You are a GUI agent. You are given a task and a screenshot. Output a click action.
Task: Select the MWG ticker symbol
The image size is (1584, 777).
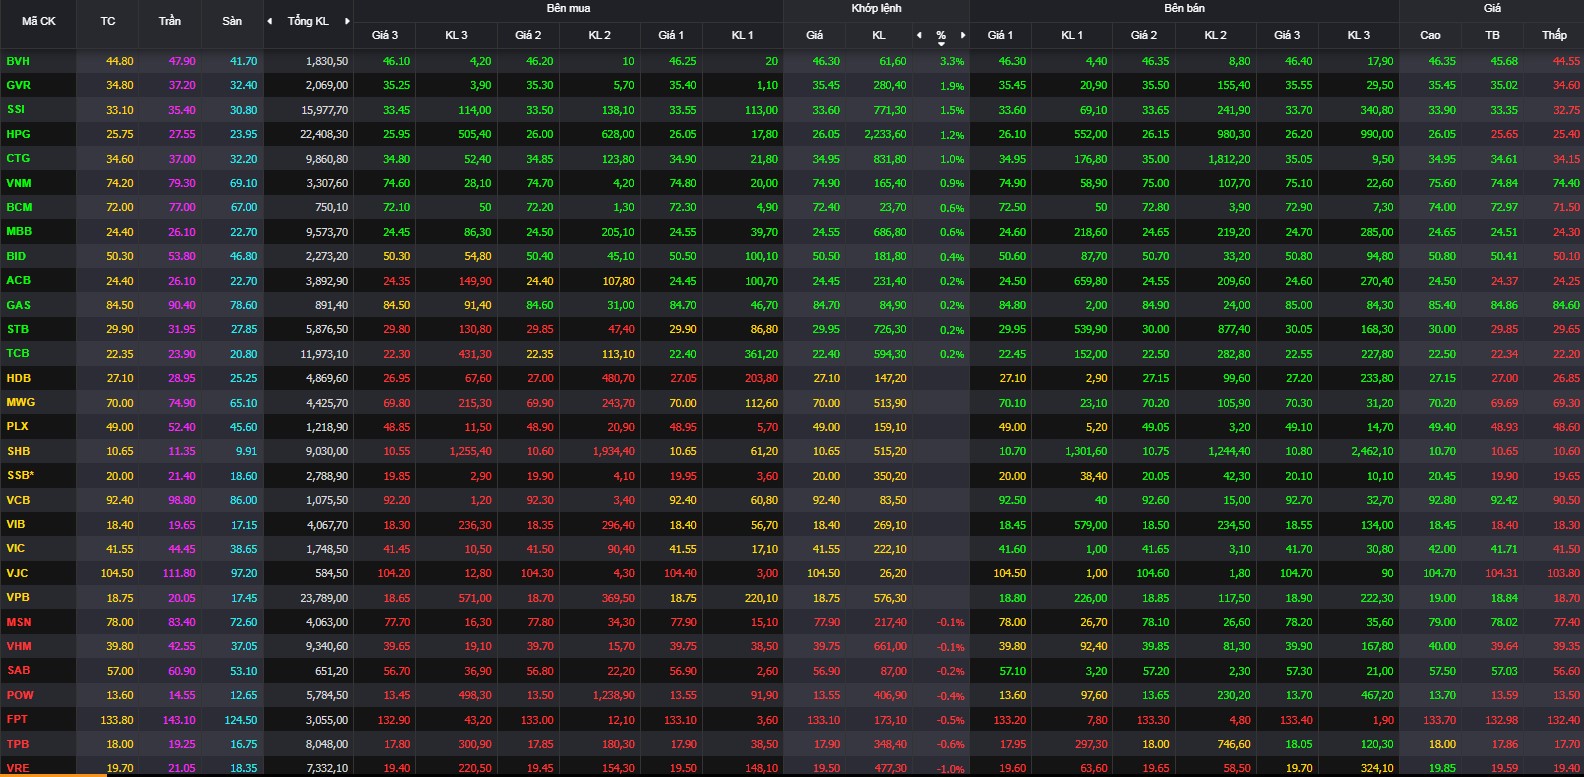click(x=20, y=403)
